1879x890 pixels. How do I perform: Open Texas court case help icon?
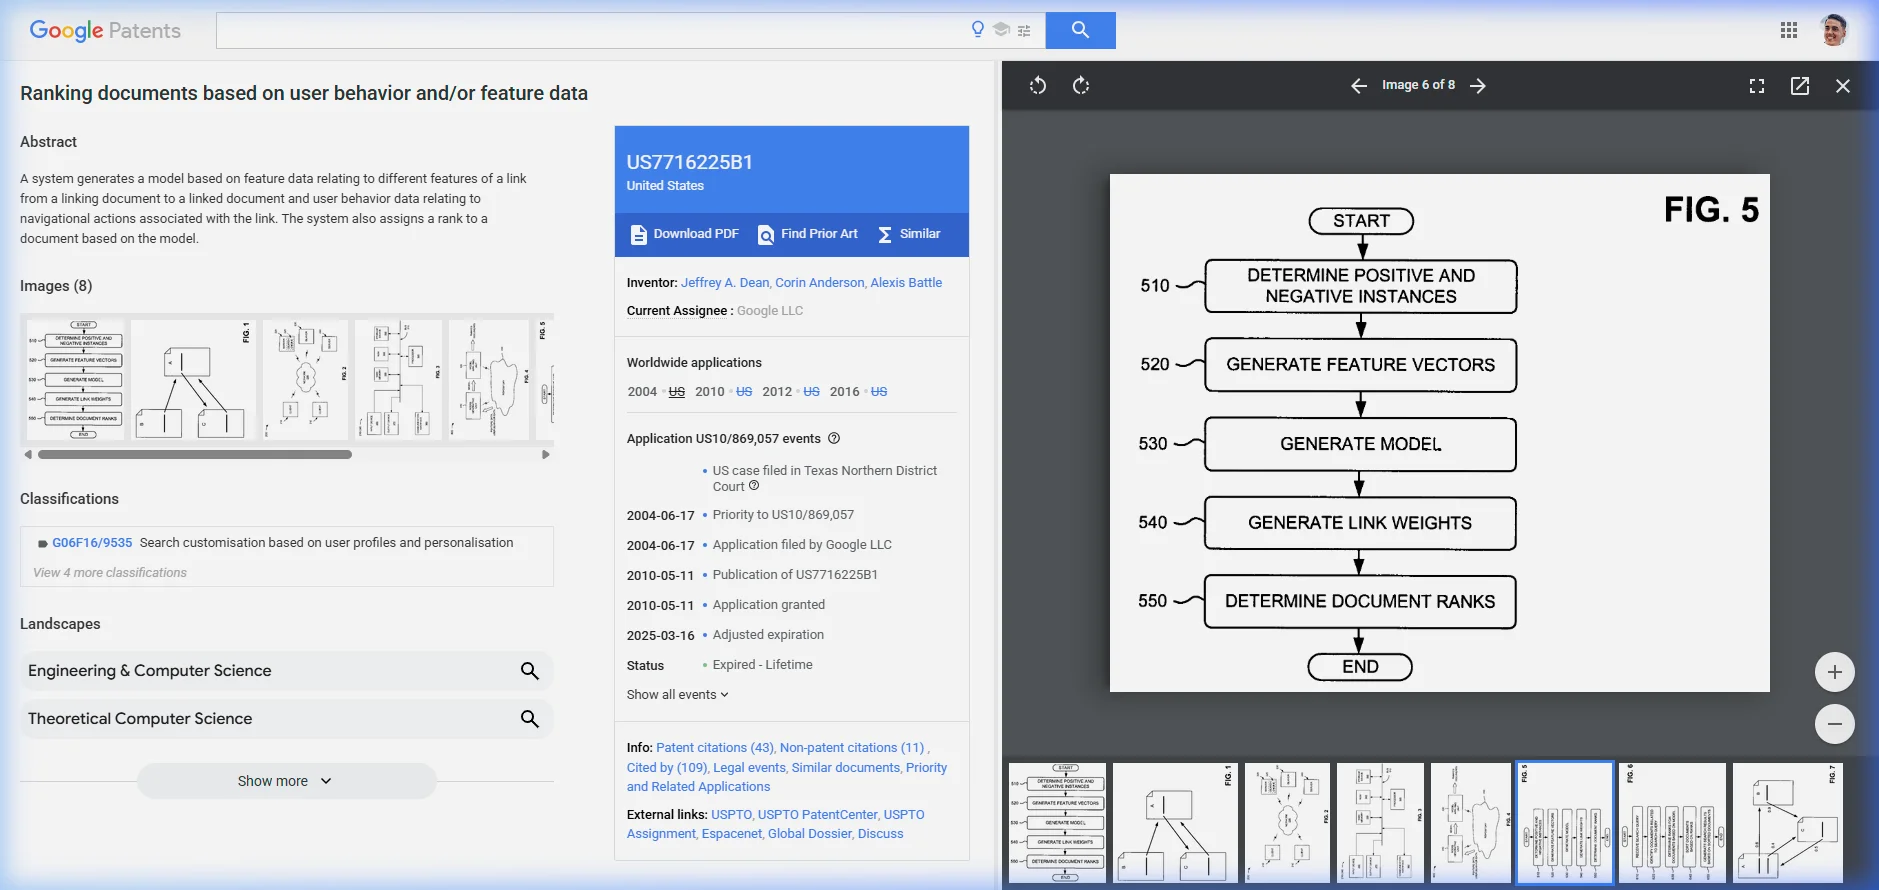(754, 486)
